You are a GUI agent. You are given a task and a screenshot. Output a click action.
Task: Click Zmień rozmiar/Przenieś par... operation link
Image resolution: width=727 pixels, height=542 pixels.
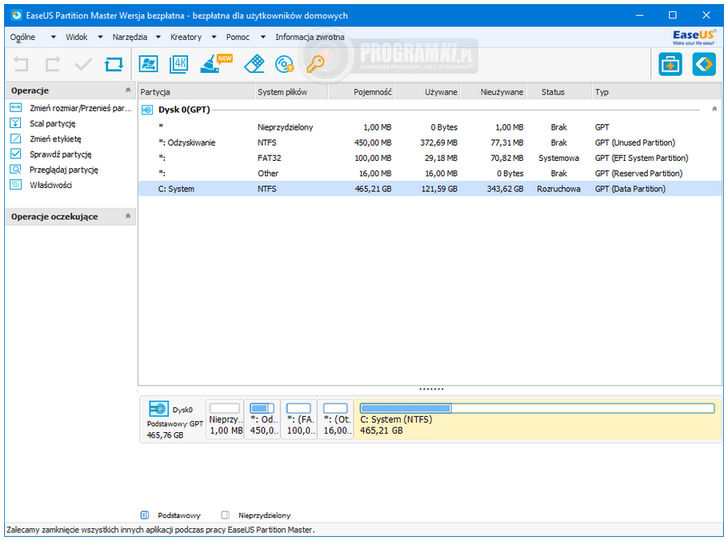(81, 108)
